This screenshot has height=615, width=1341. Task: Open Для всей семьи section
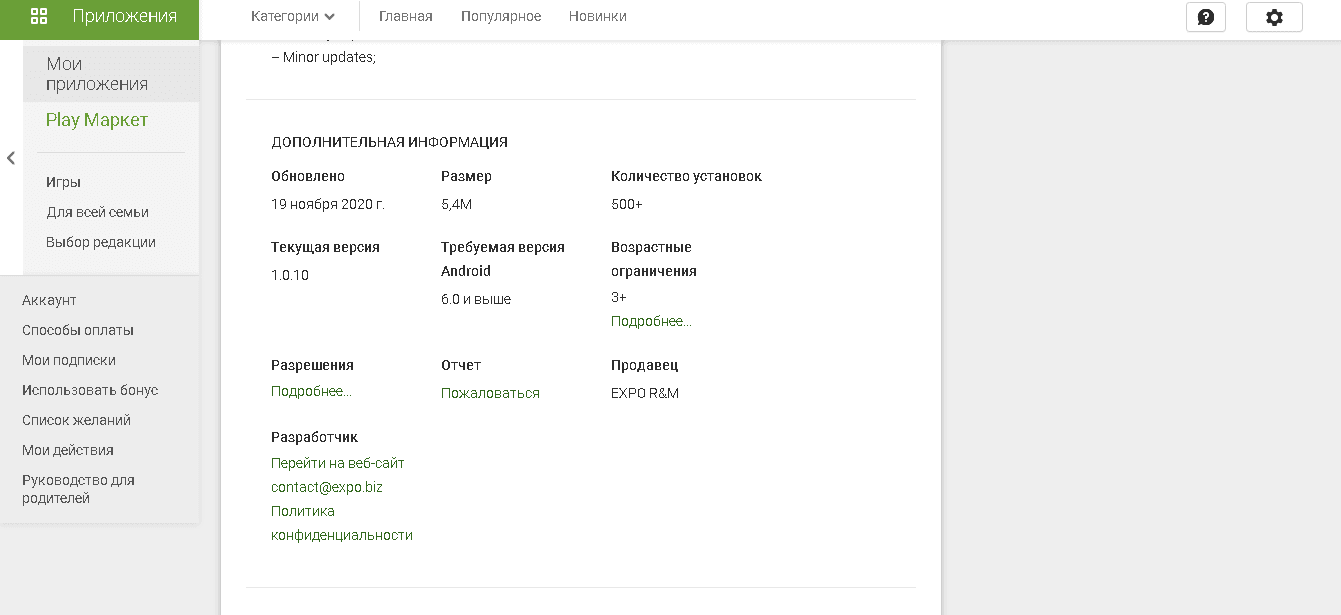point(97,212)
